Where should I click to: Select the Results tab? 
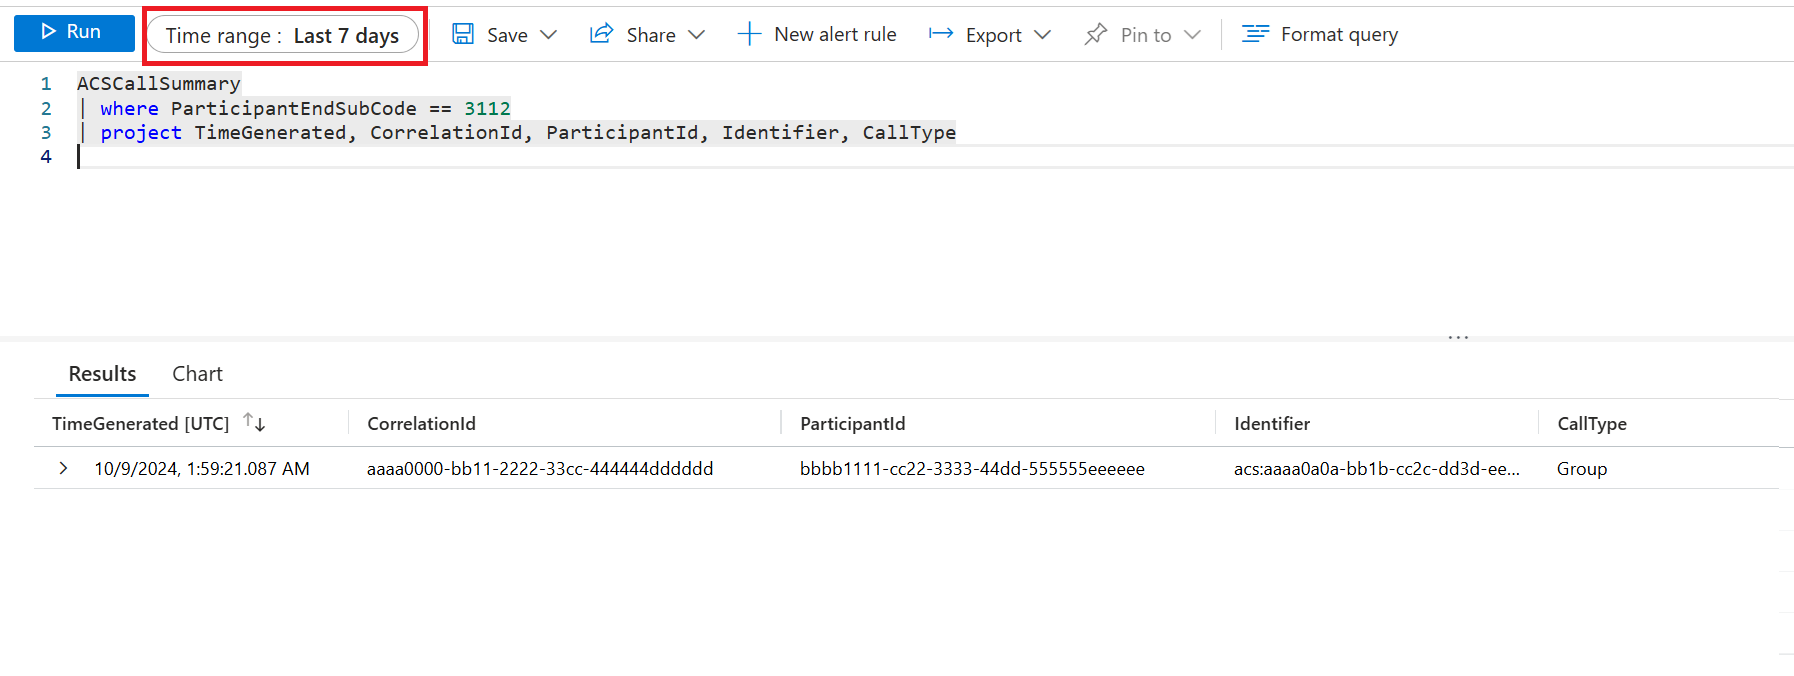pyautogui.click(x=102, y=374)
